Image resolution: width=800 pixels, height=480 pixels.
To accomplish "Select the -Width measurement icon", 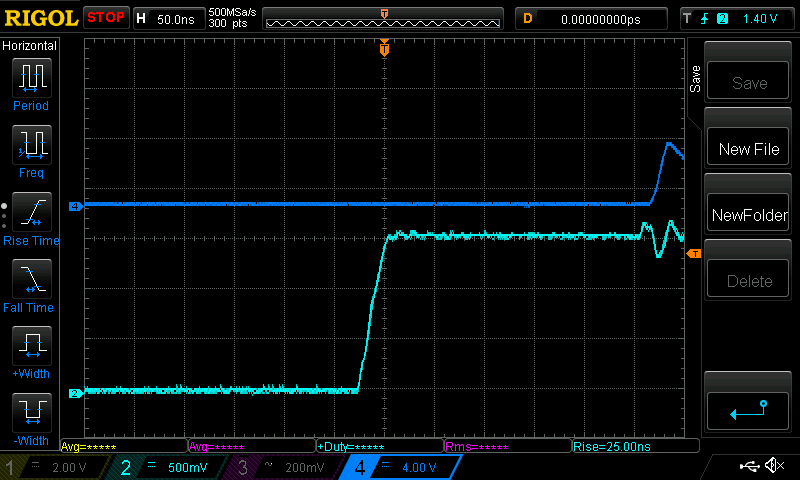I will (31, 412).
